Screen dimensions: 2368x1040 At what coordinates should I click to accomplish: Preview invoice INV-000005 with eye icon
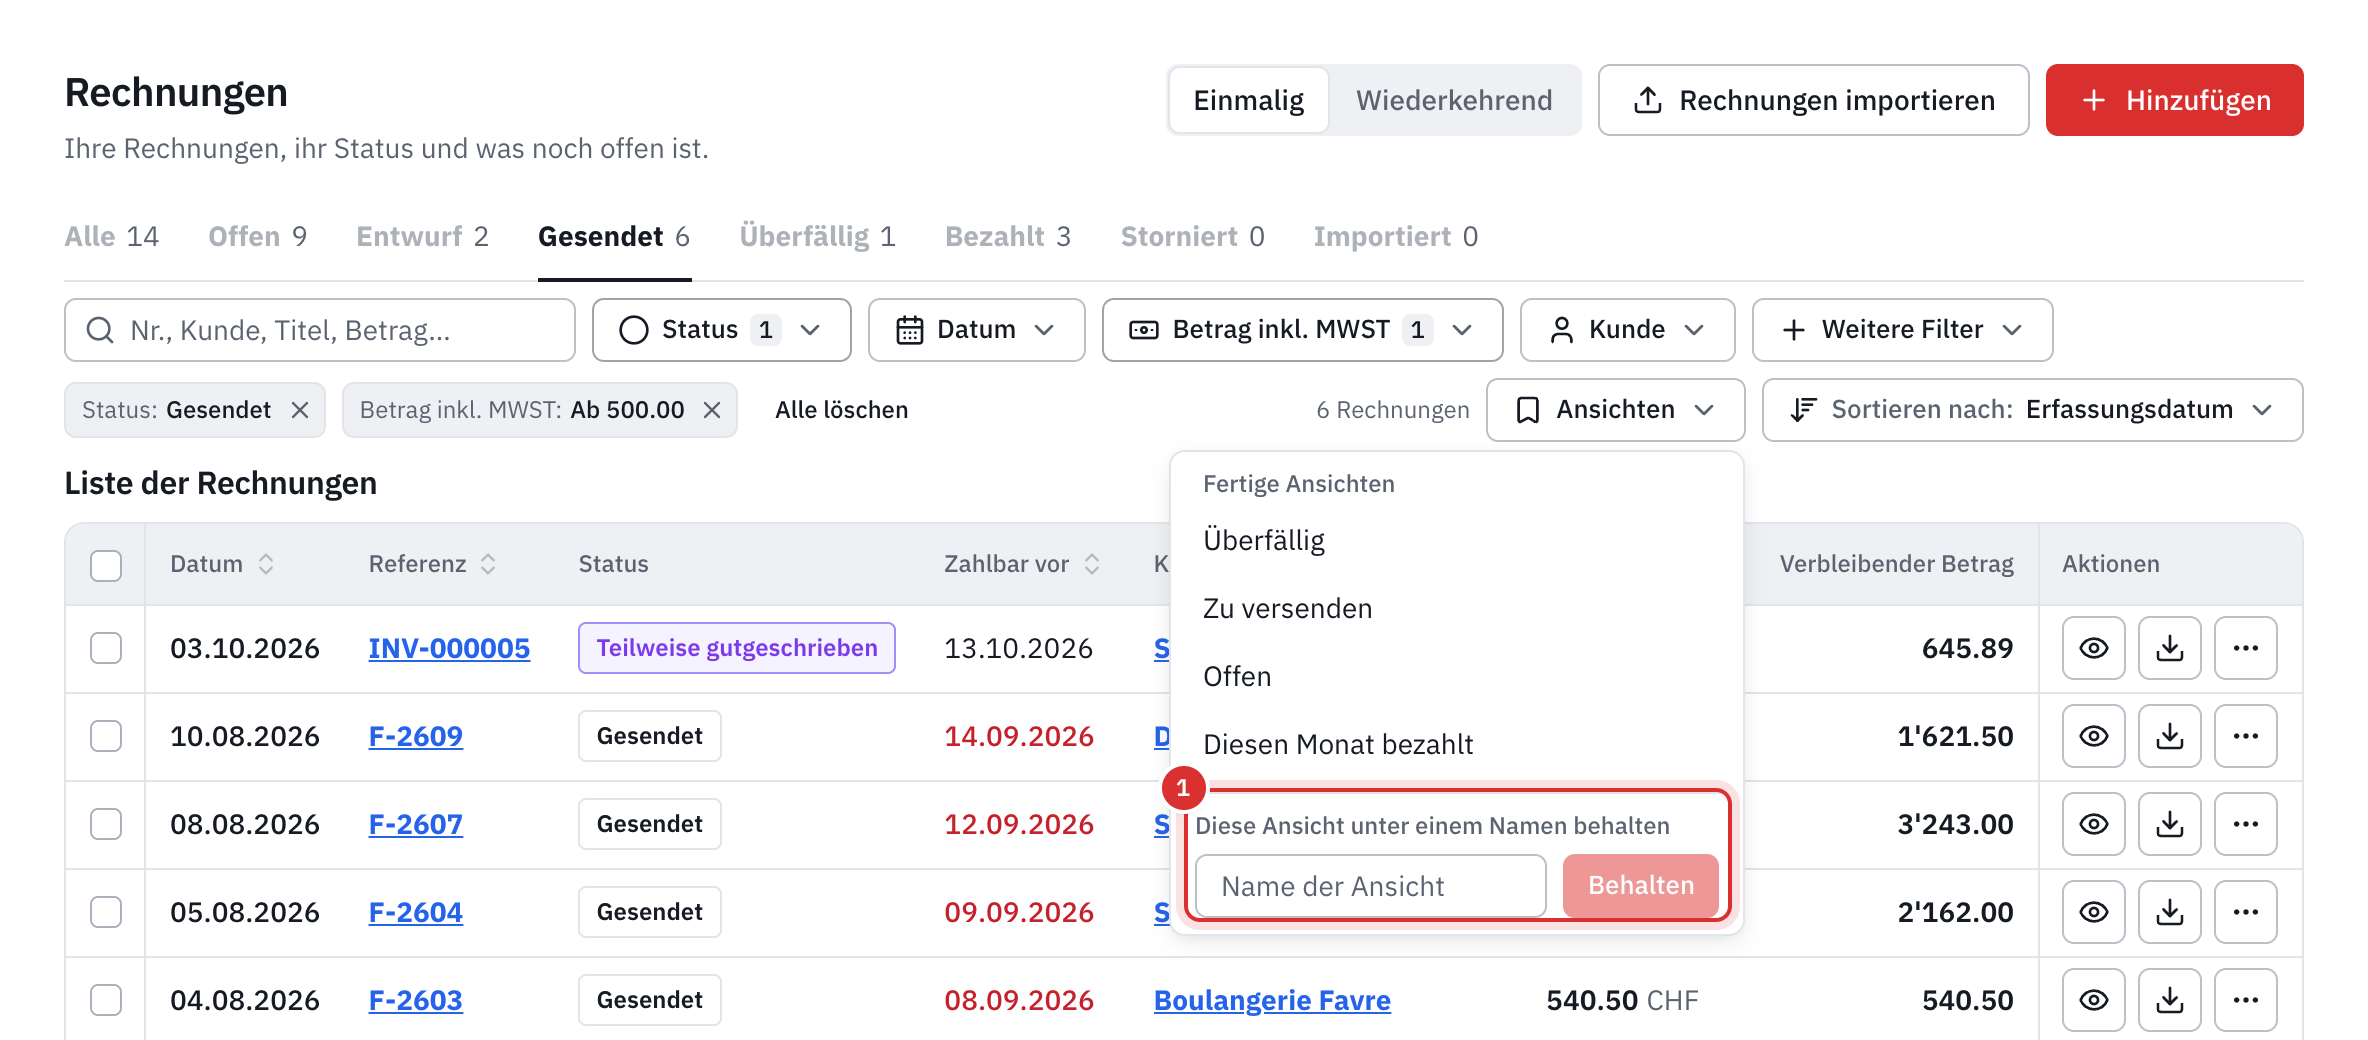[2093, 648]
